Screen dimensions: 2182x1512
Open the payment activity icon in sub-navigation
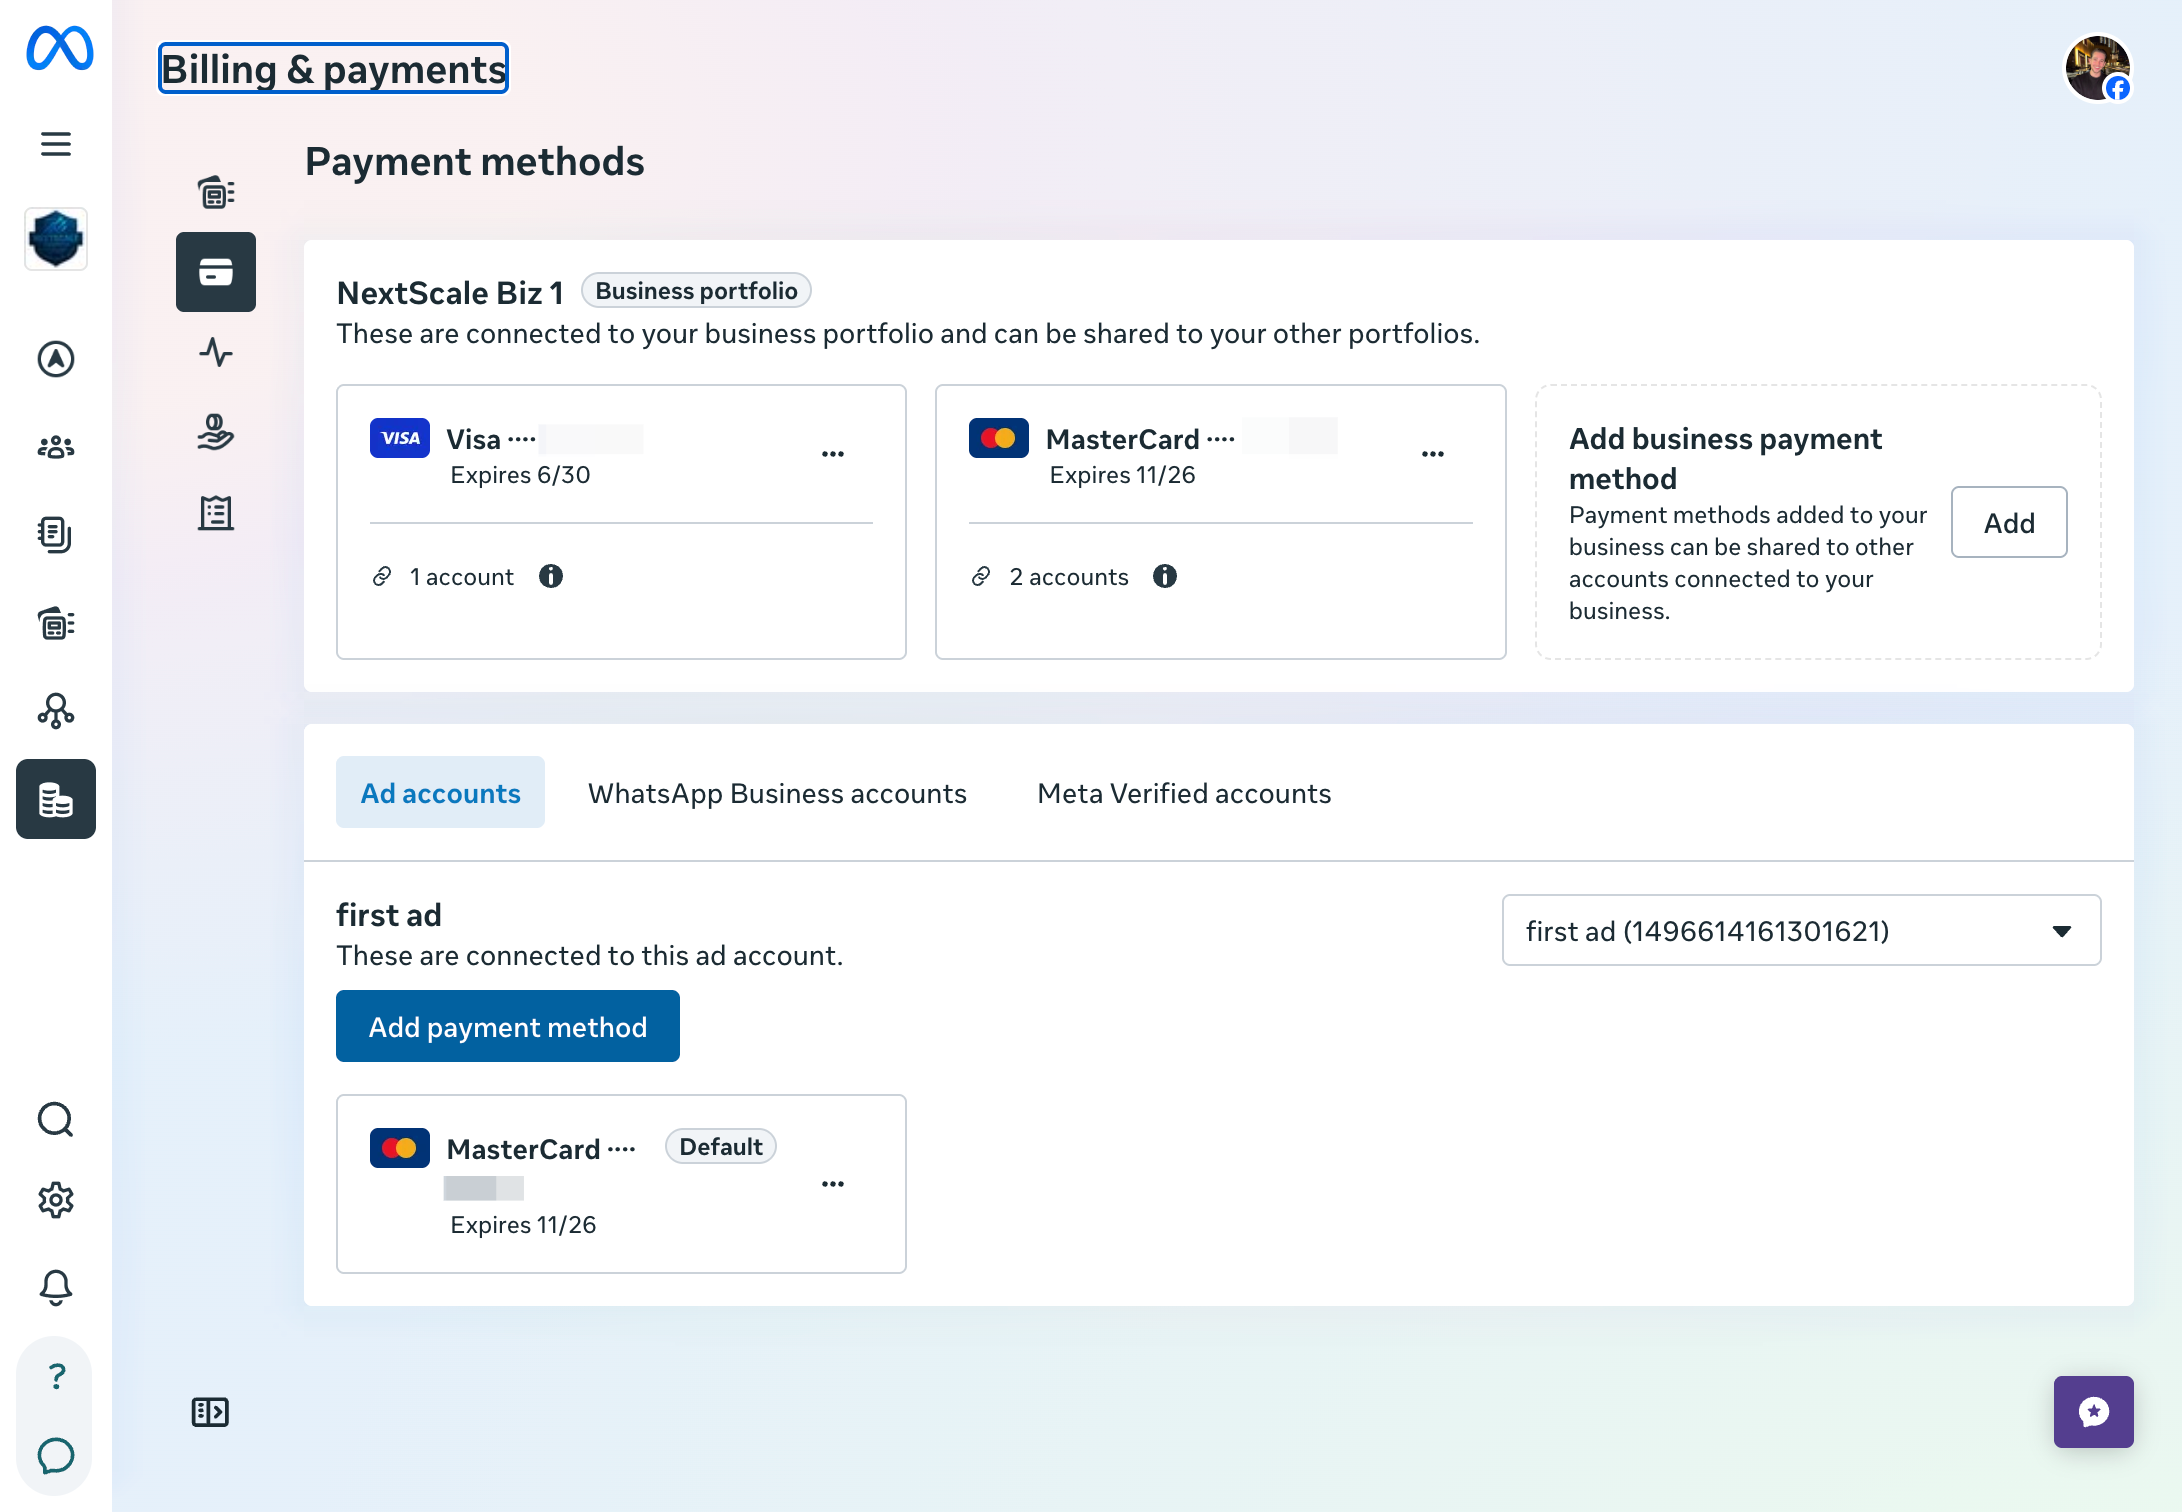click(216, 192)
